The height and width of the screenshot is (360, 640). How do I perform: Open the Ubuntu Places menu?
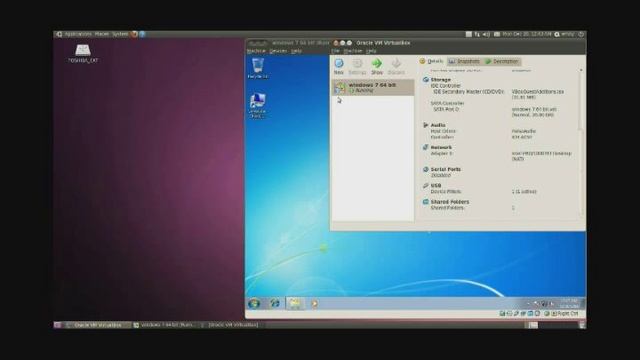pos(102,34)
